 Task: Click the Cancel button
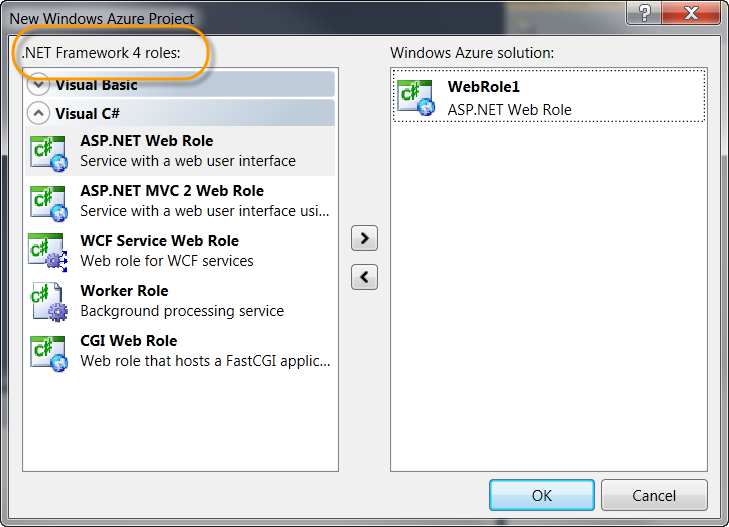click(654, 495)
